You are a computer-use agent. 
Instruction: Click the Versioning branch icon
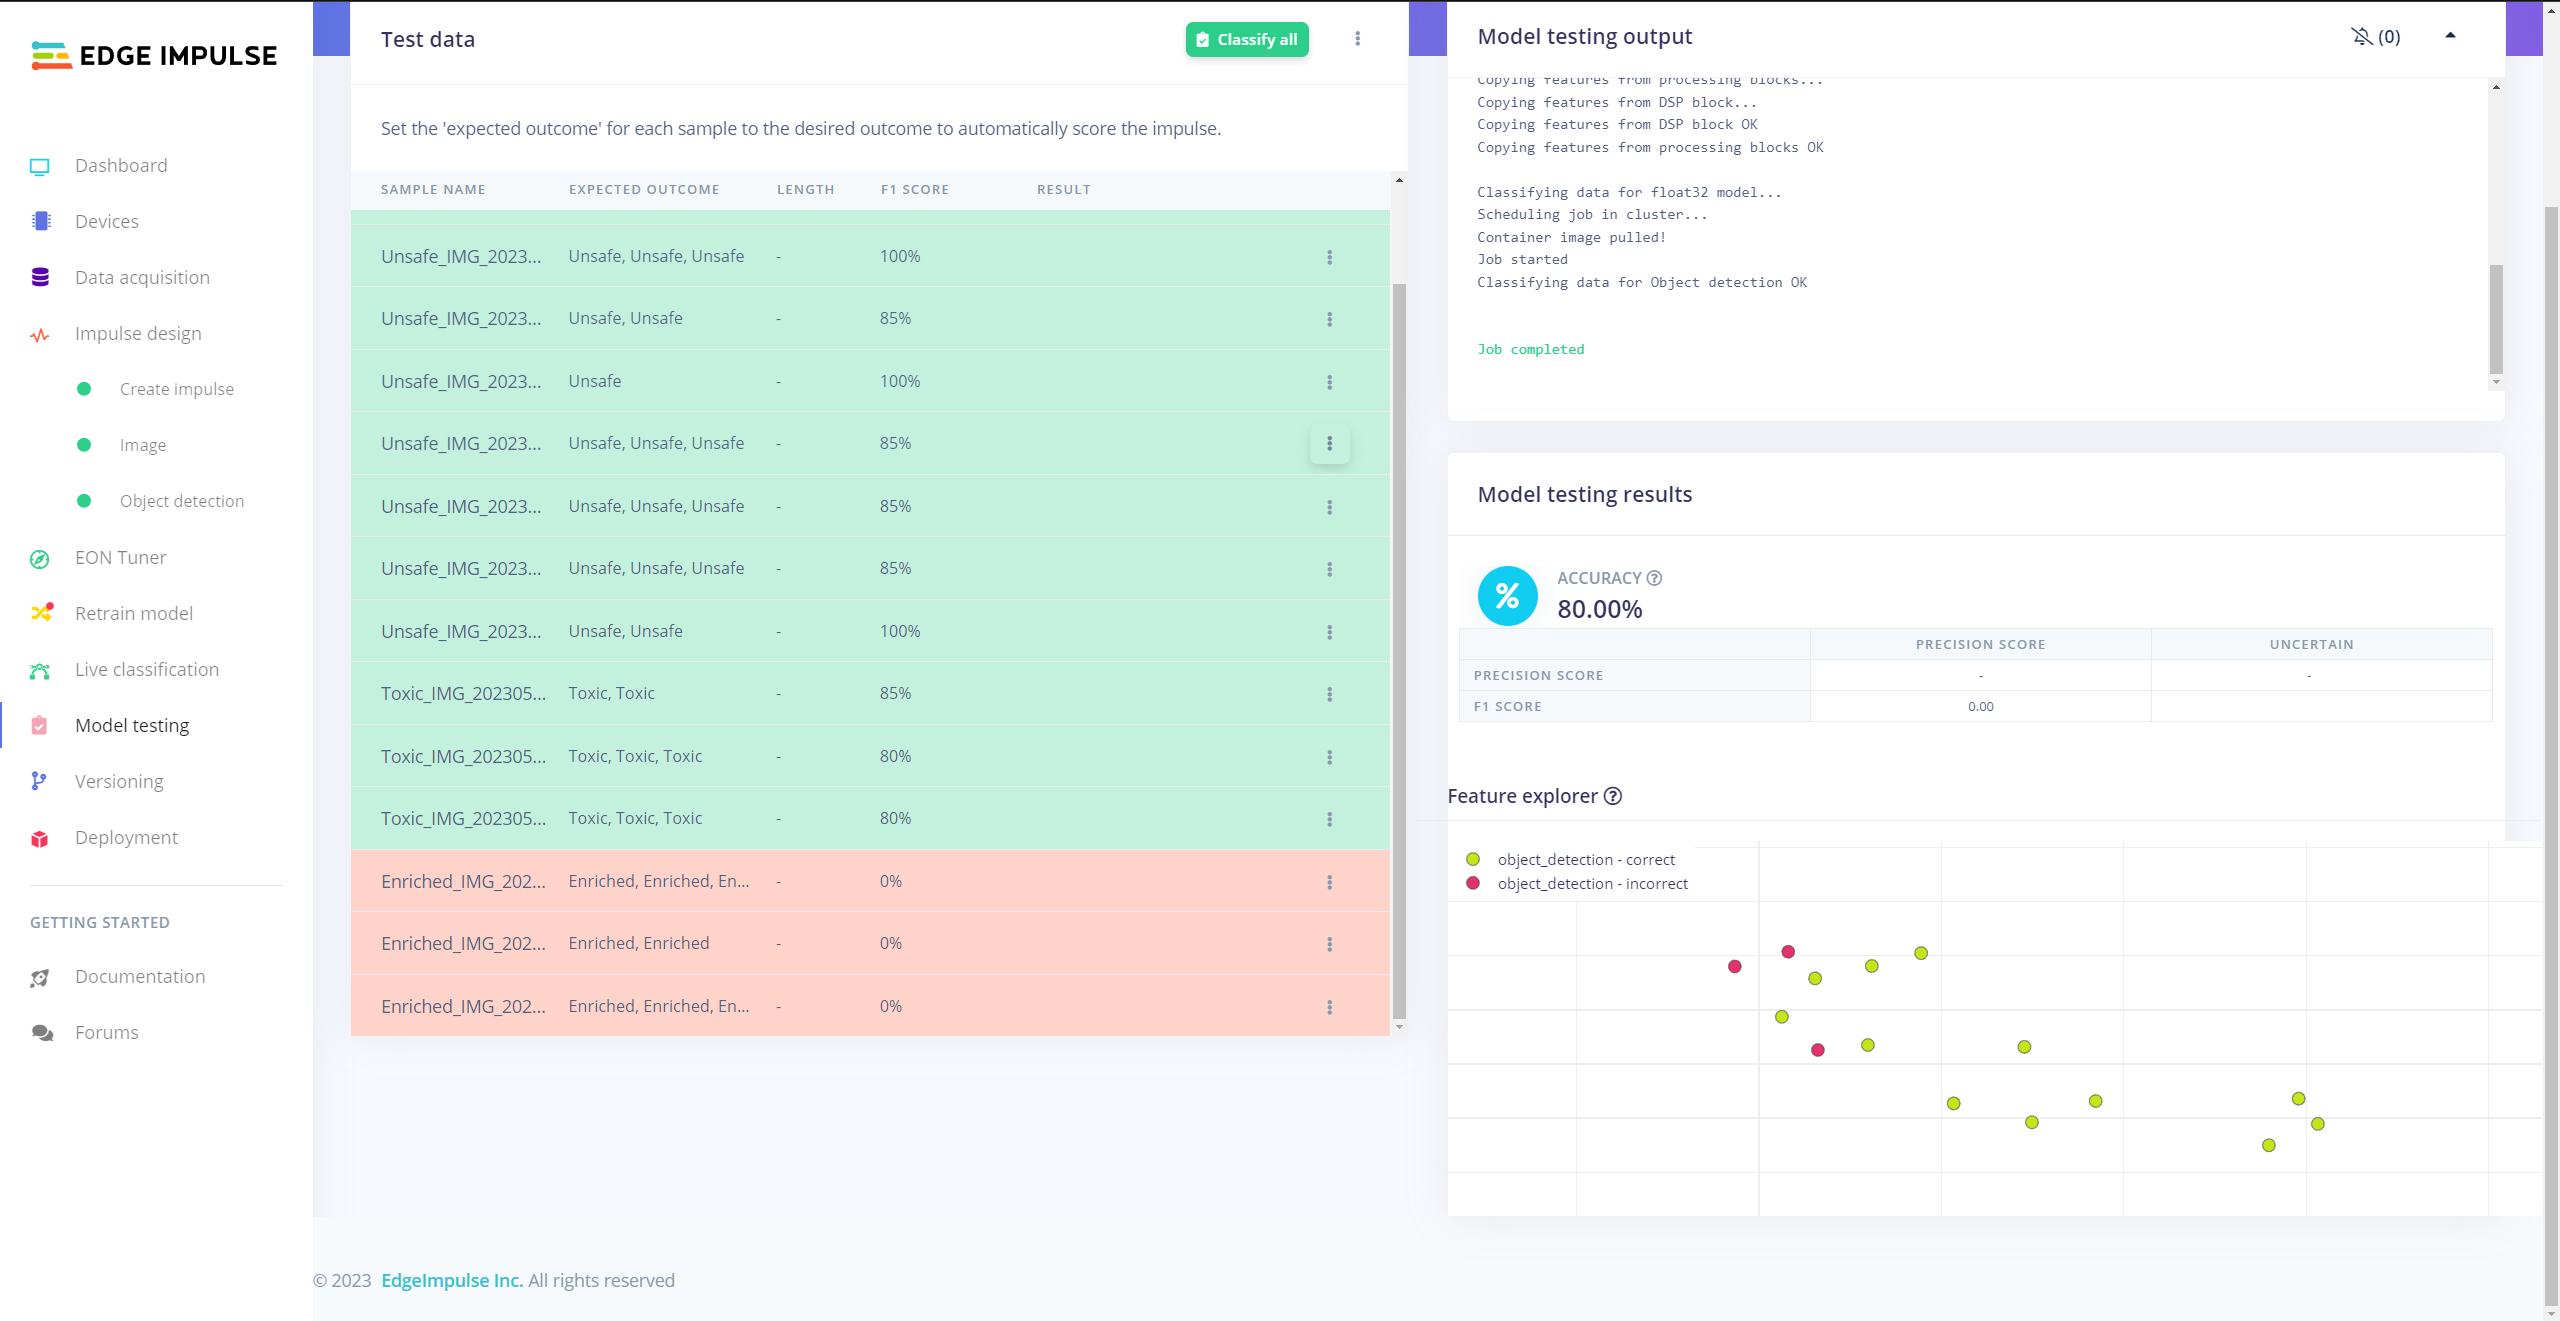(x=40, y=782)
